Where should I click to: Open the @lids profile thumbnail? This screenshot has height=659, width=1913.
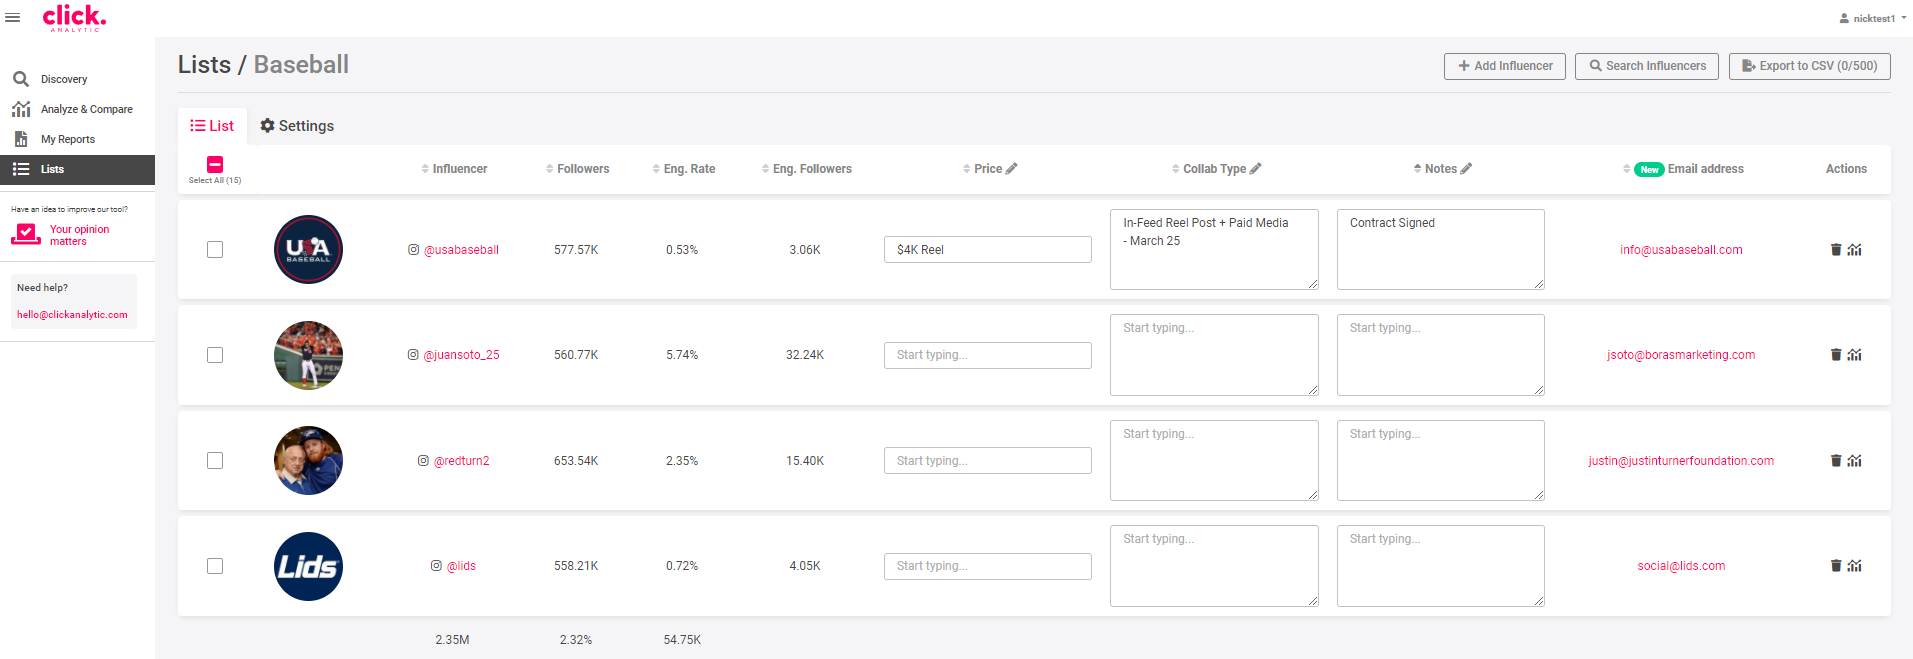308,566
